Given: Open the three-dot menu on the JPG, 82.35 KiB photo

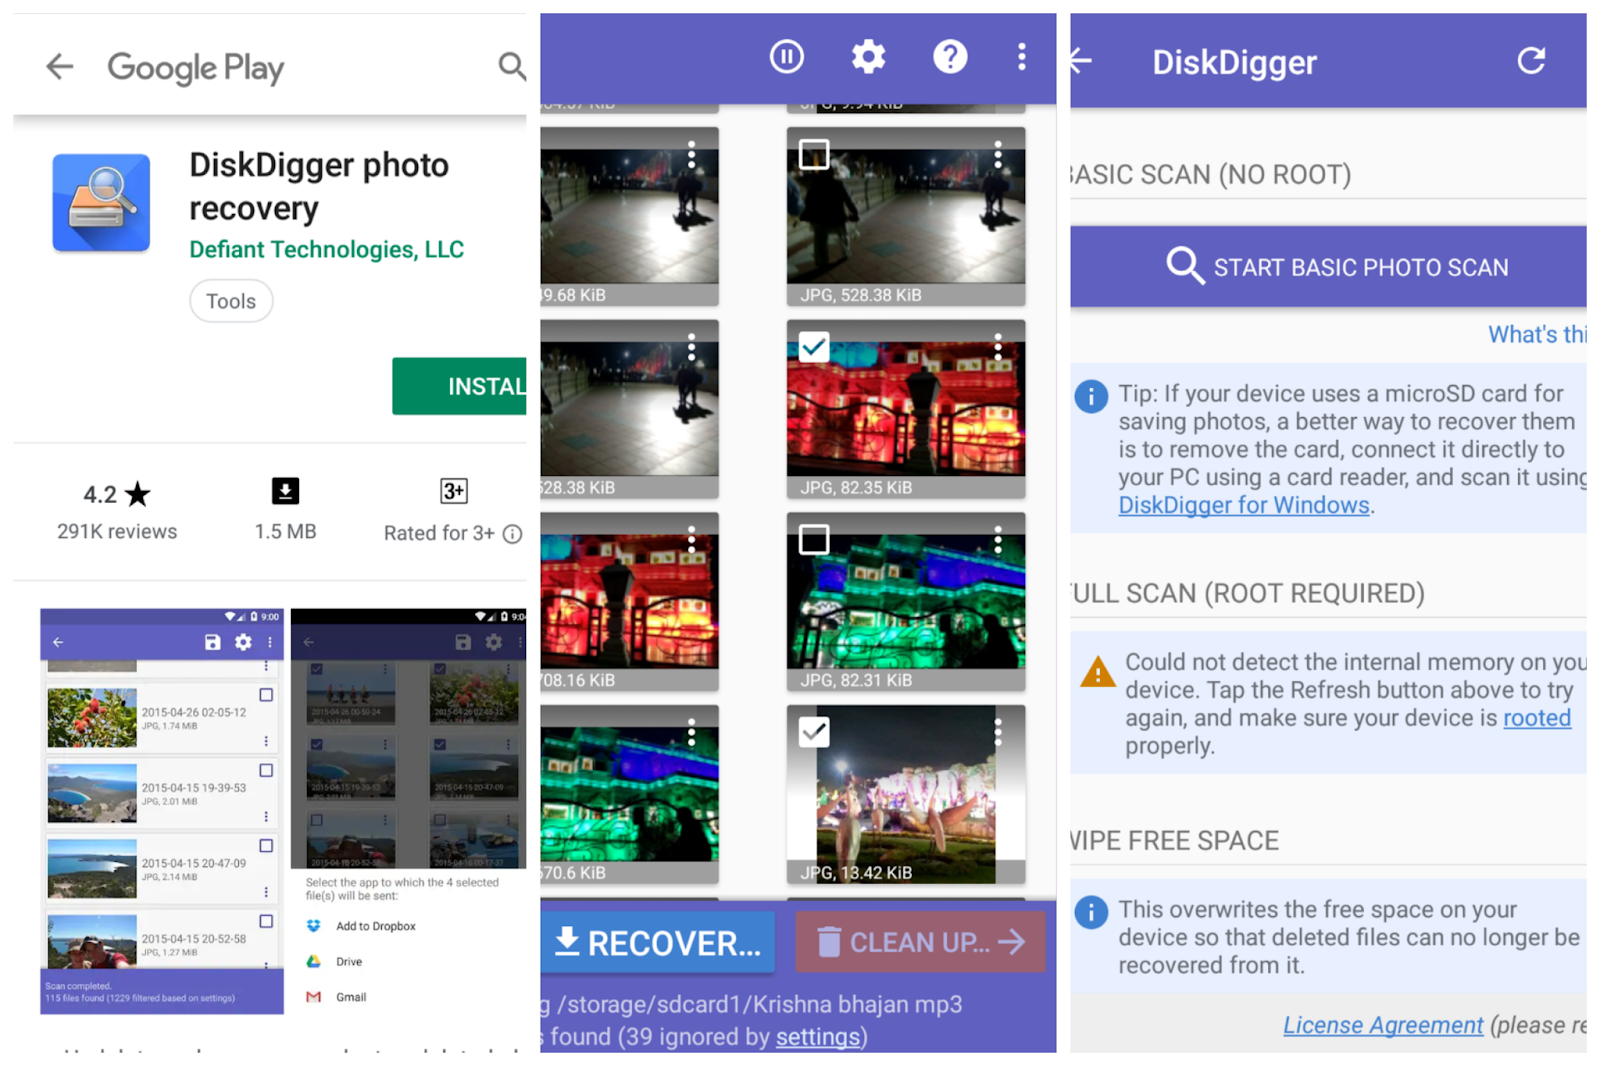Looking at the screenshot, I should (998, 347).
